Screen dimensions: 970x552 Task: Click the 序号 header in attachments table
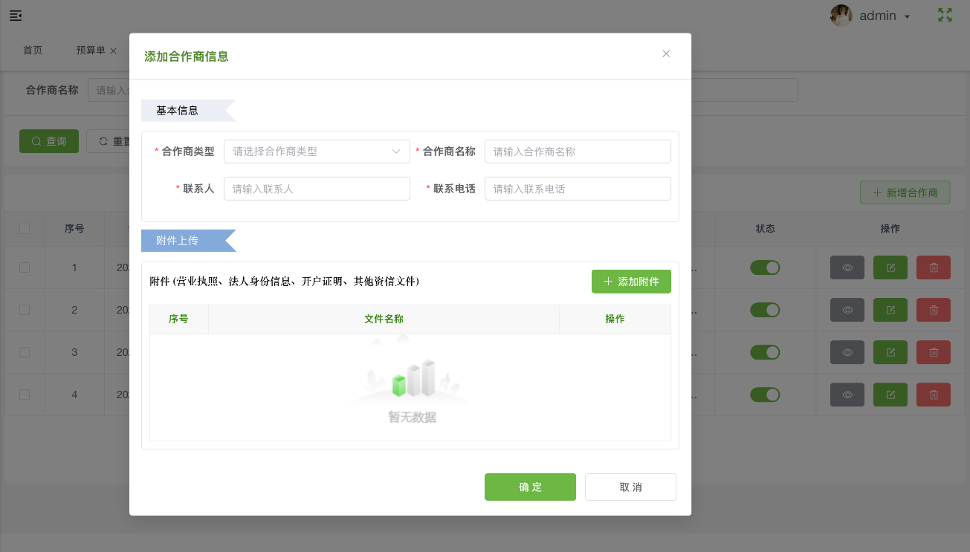click(178, 319)
